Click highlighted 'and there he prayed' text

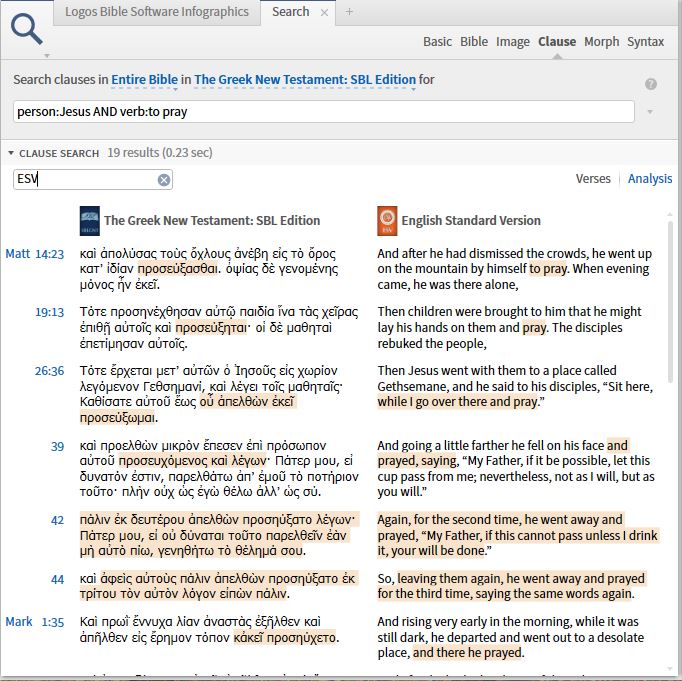pos(467,653)
